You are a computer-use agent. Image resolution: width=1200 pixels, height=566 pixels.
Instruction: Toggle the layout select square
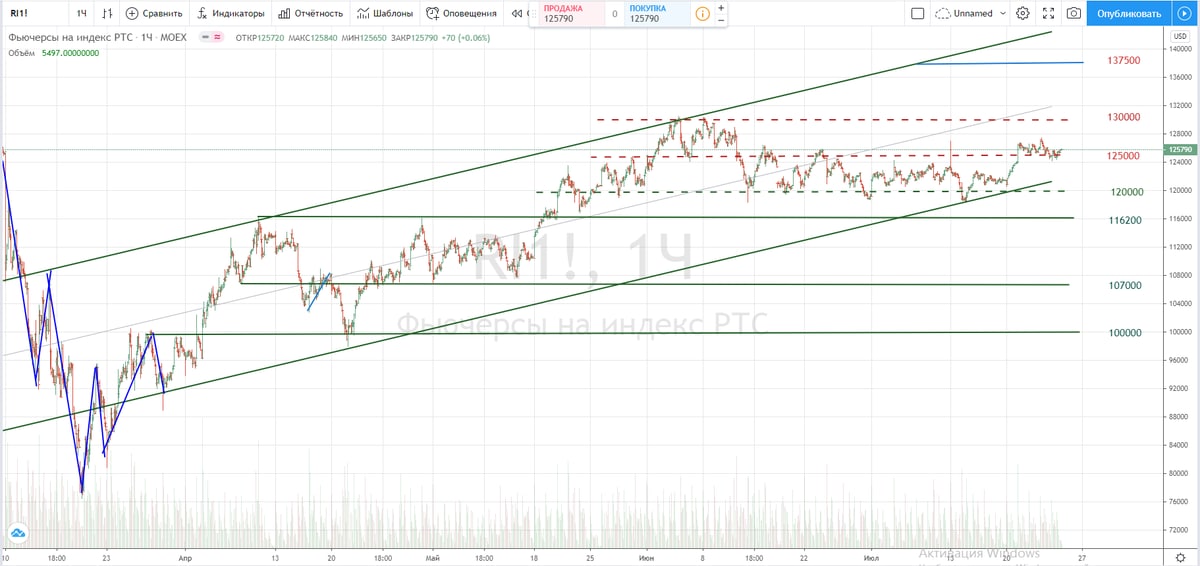pyautogui.click(x=918, y=14)
